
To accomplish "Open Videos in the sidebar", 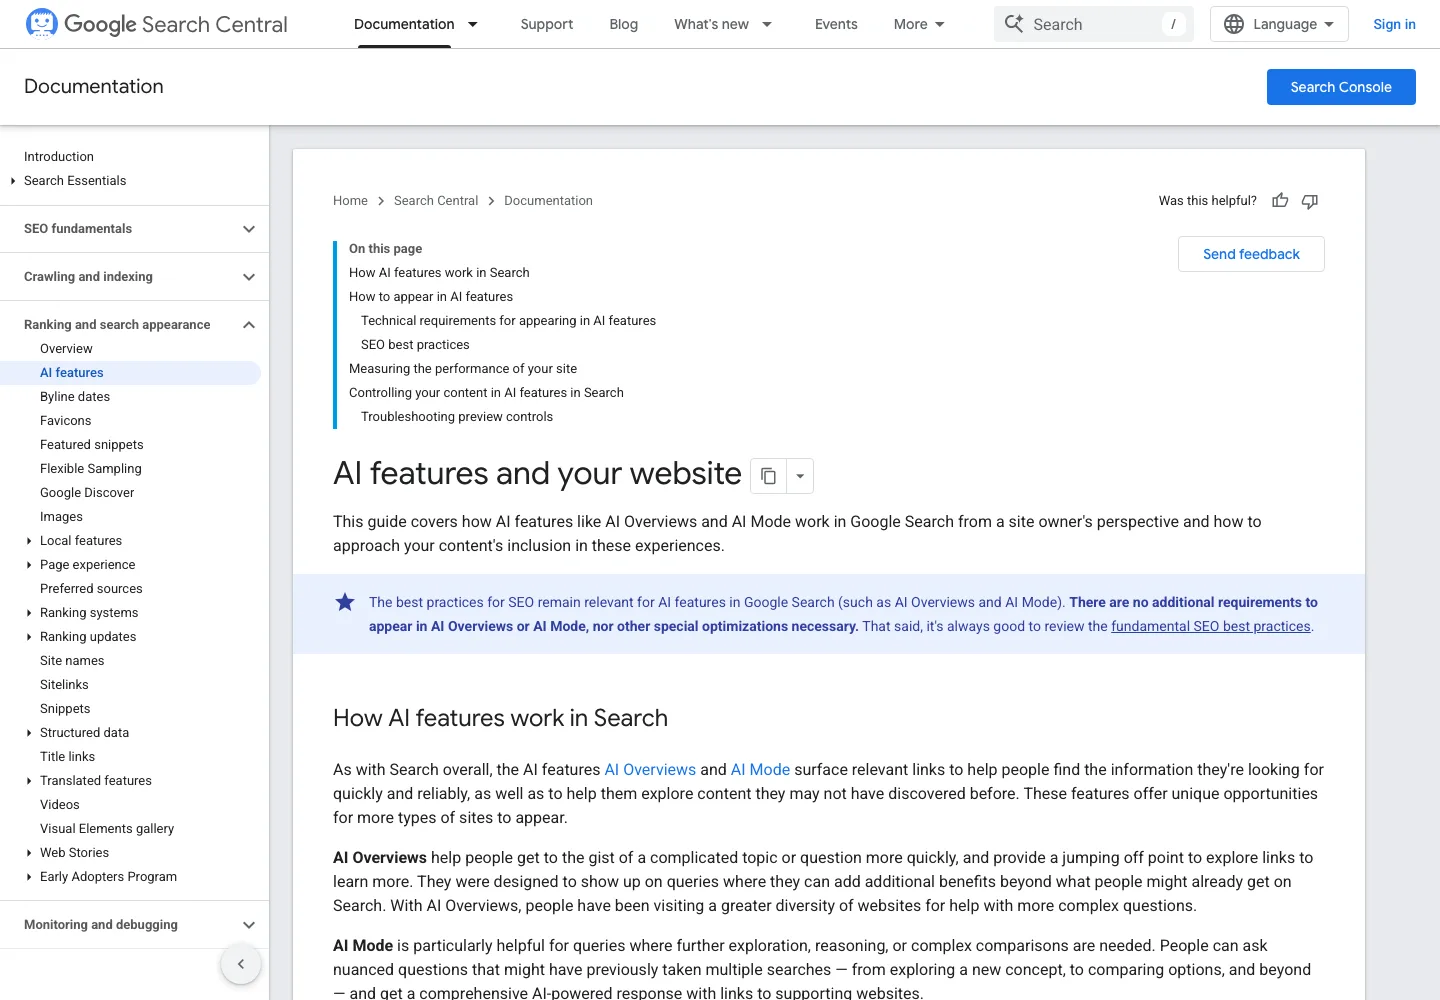I will (x=60, y=805).
